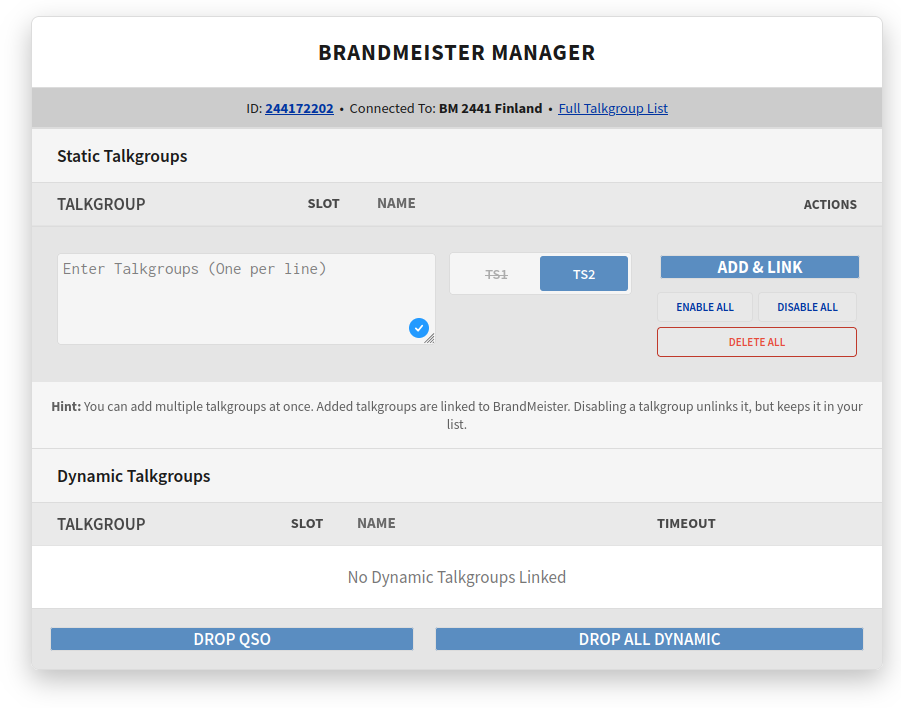Click DROP QSO
This screenshot has width=901, height=708.
coord(231,638)
